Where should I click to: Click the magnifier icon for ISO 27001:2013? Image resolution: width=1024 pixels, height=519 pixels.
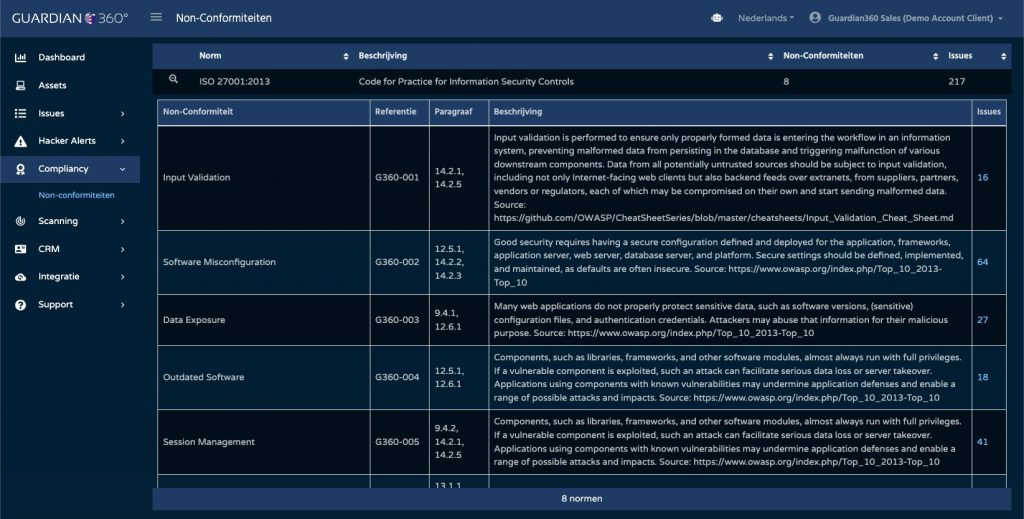(173, 79)
